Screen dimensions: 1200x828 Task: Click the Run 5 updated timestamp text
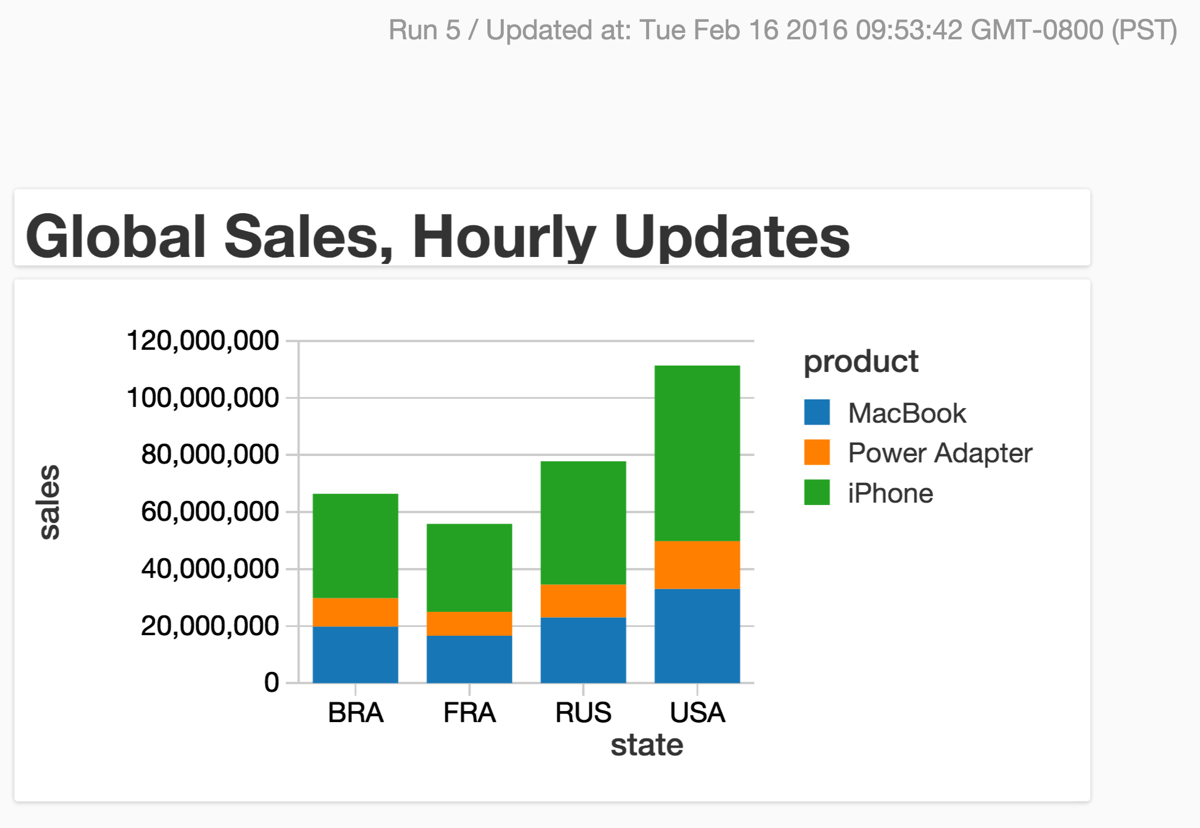click(x=783, y=29)
